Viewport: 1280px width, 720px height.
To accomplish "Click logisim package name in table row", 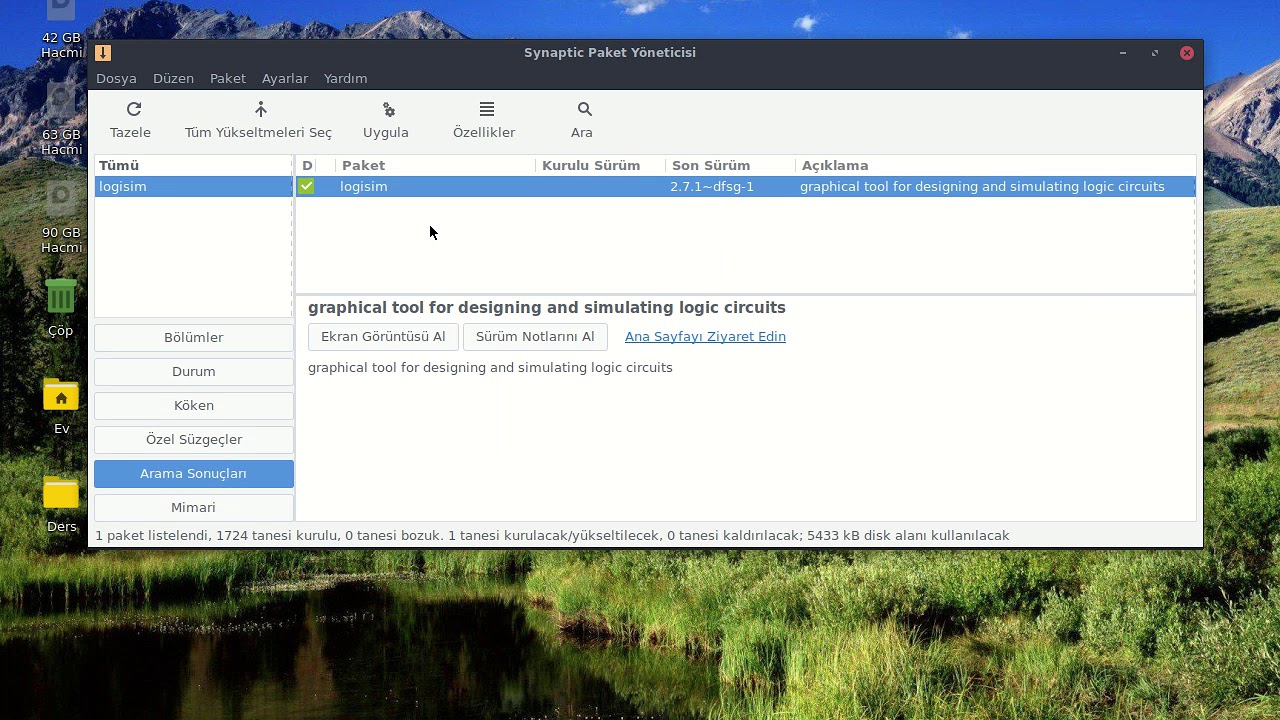I will click(x=364, y=186).
